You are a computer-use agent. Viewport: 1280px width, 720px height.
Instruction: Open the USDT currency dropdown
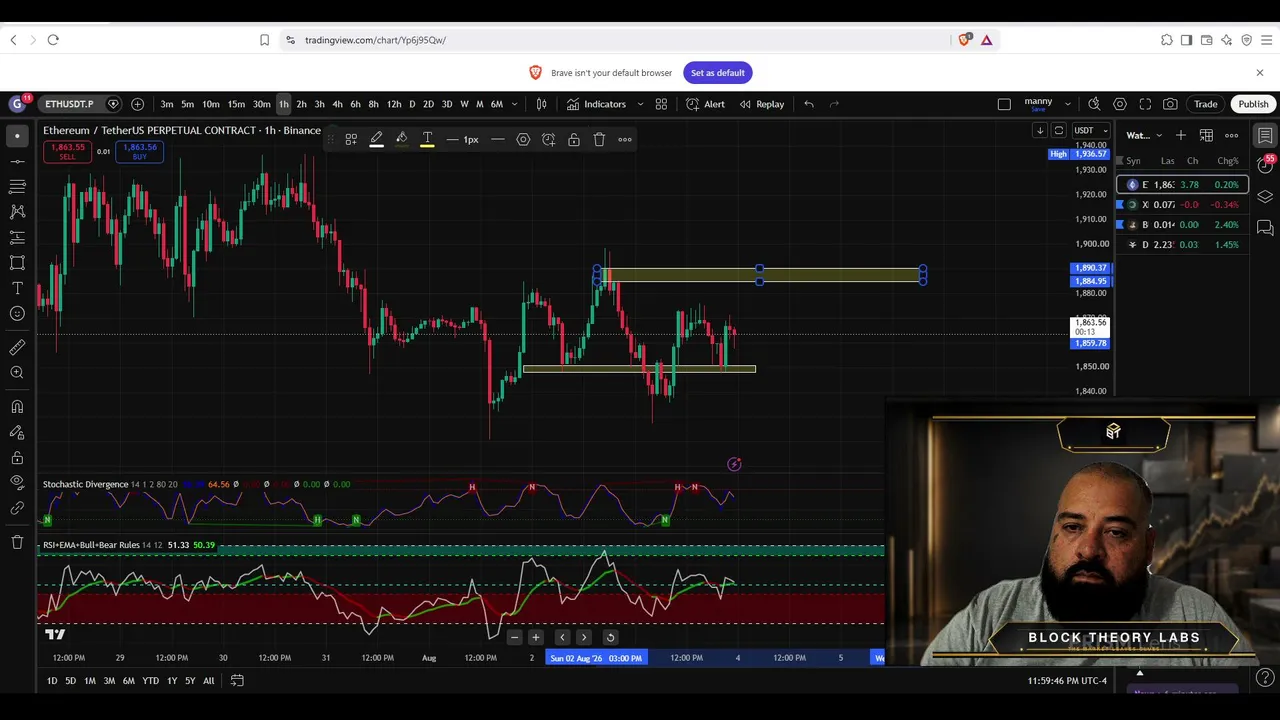click(1091, 130)
